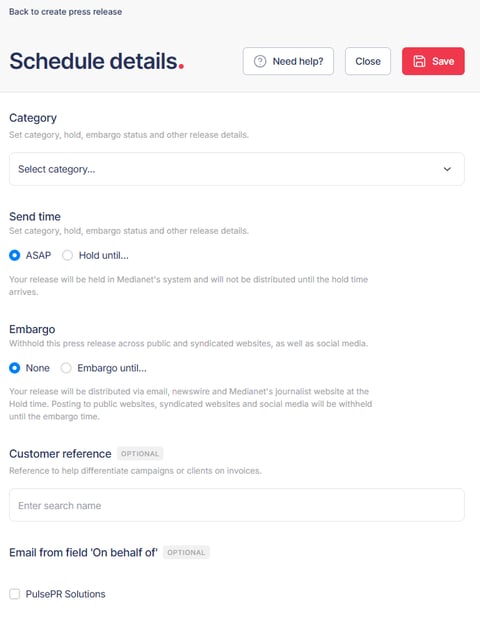480x619 pixels.
Task: Tick the PulsePR Solutions checkbox
Action: pos(15,594)
